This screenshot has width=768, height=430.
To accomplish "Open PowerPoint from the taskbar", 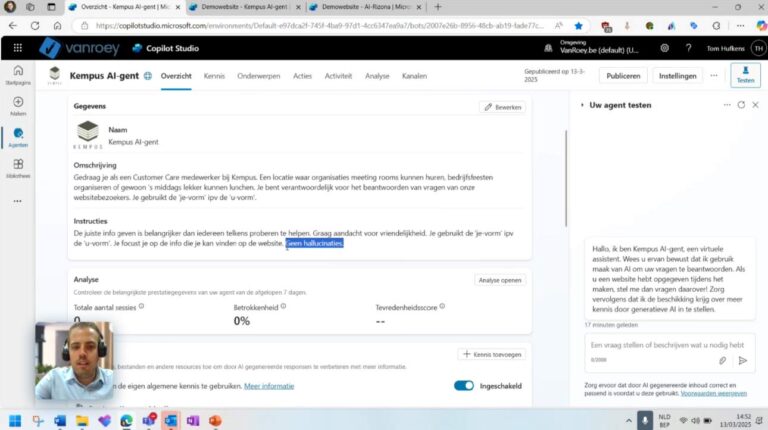I will [215, 421].
